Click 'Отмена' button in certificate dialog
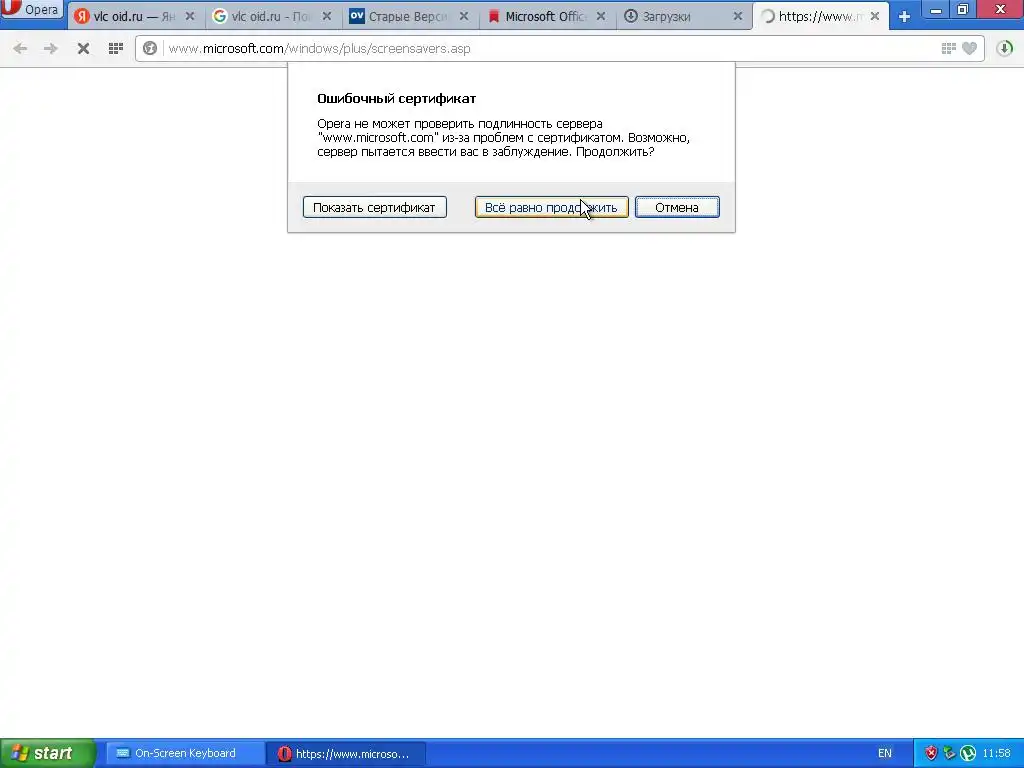 (677, 208)
